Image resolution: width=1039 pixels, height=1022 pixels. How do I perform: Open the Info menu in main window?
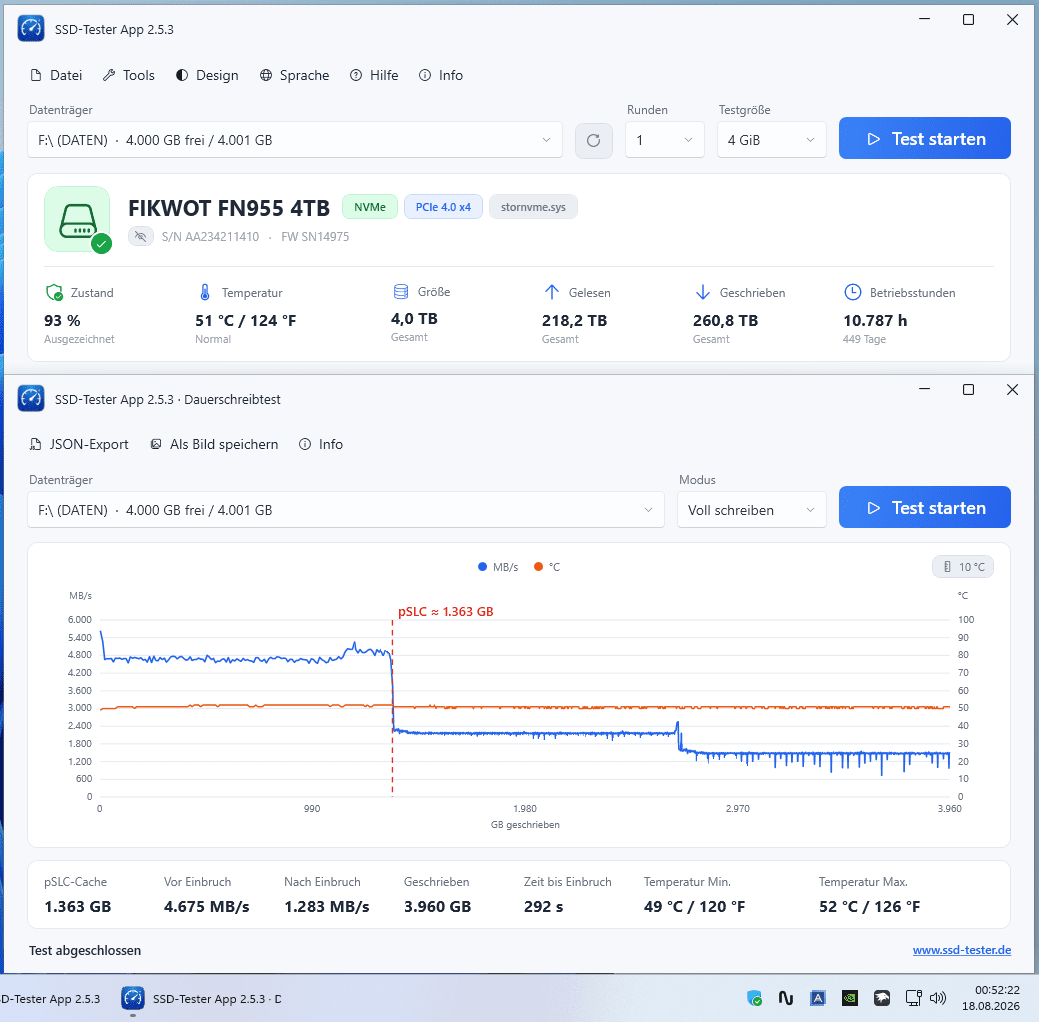(441, 76)
